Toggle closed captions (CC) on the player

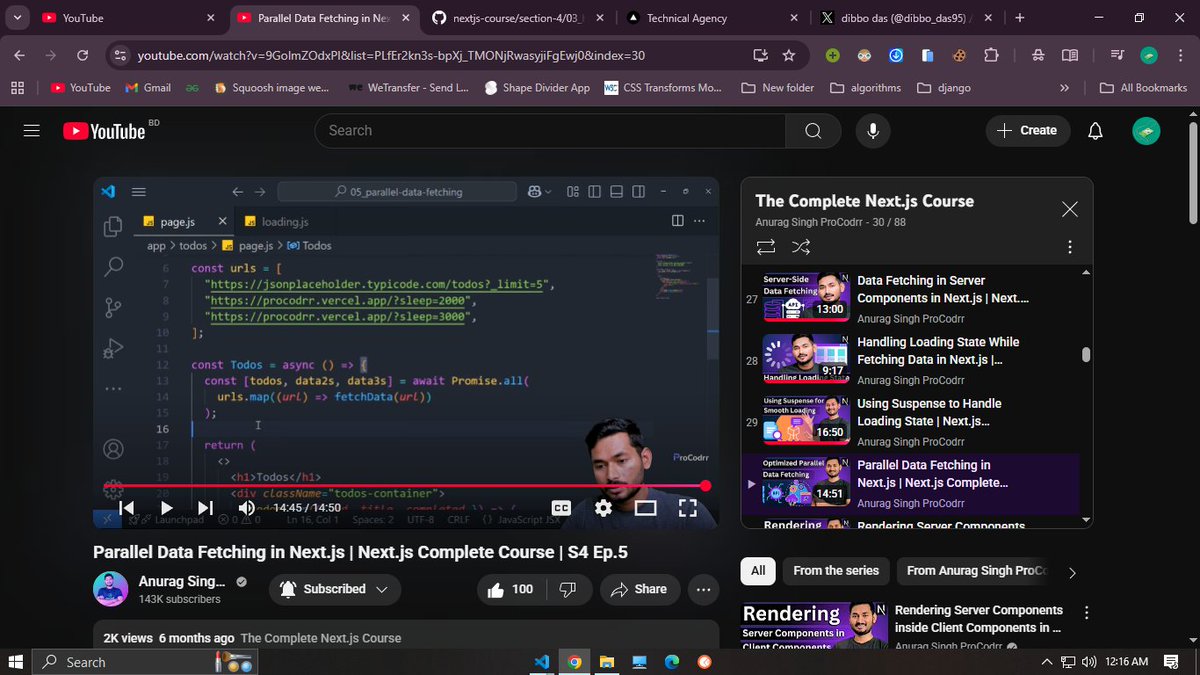(x=561, y=508)
